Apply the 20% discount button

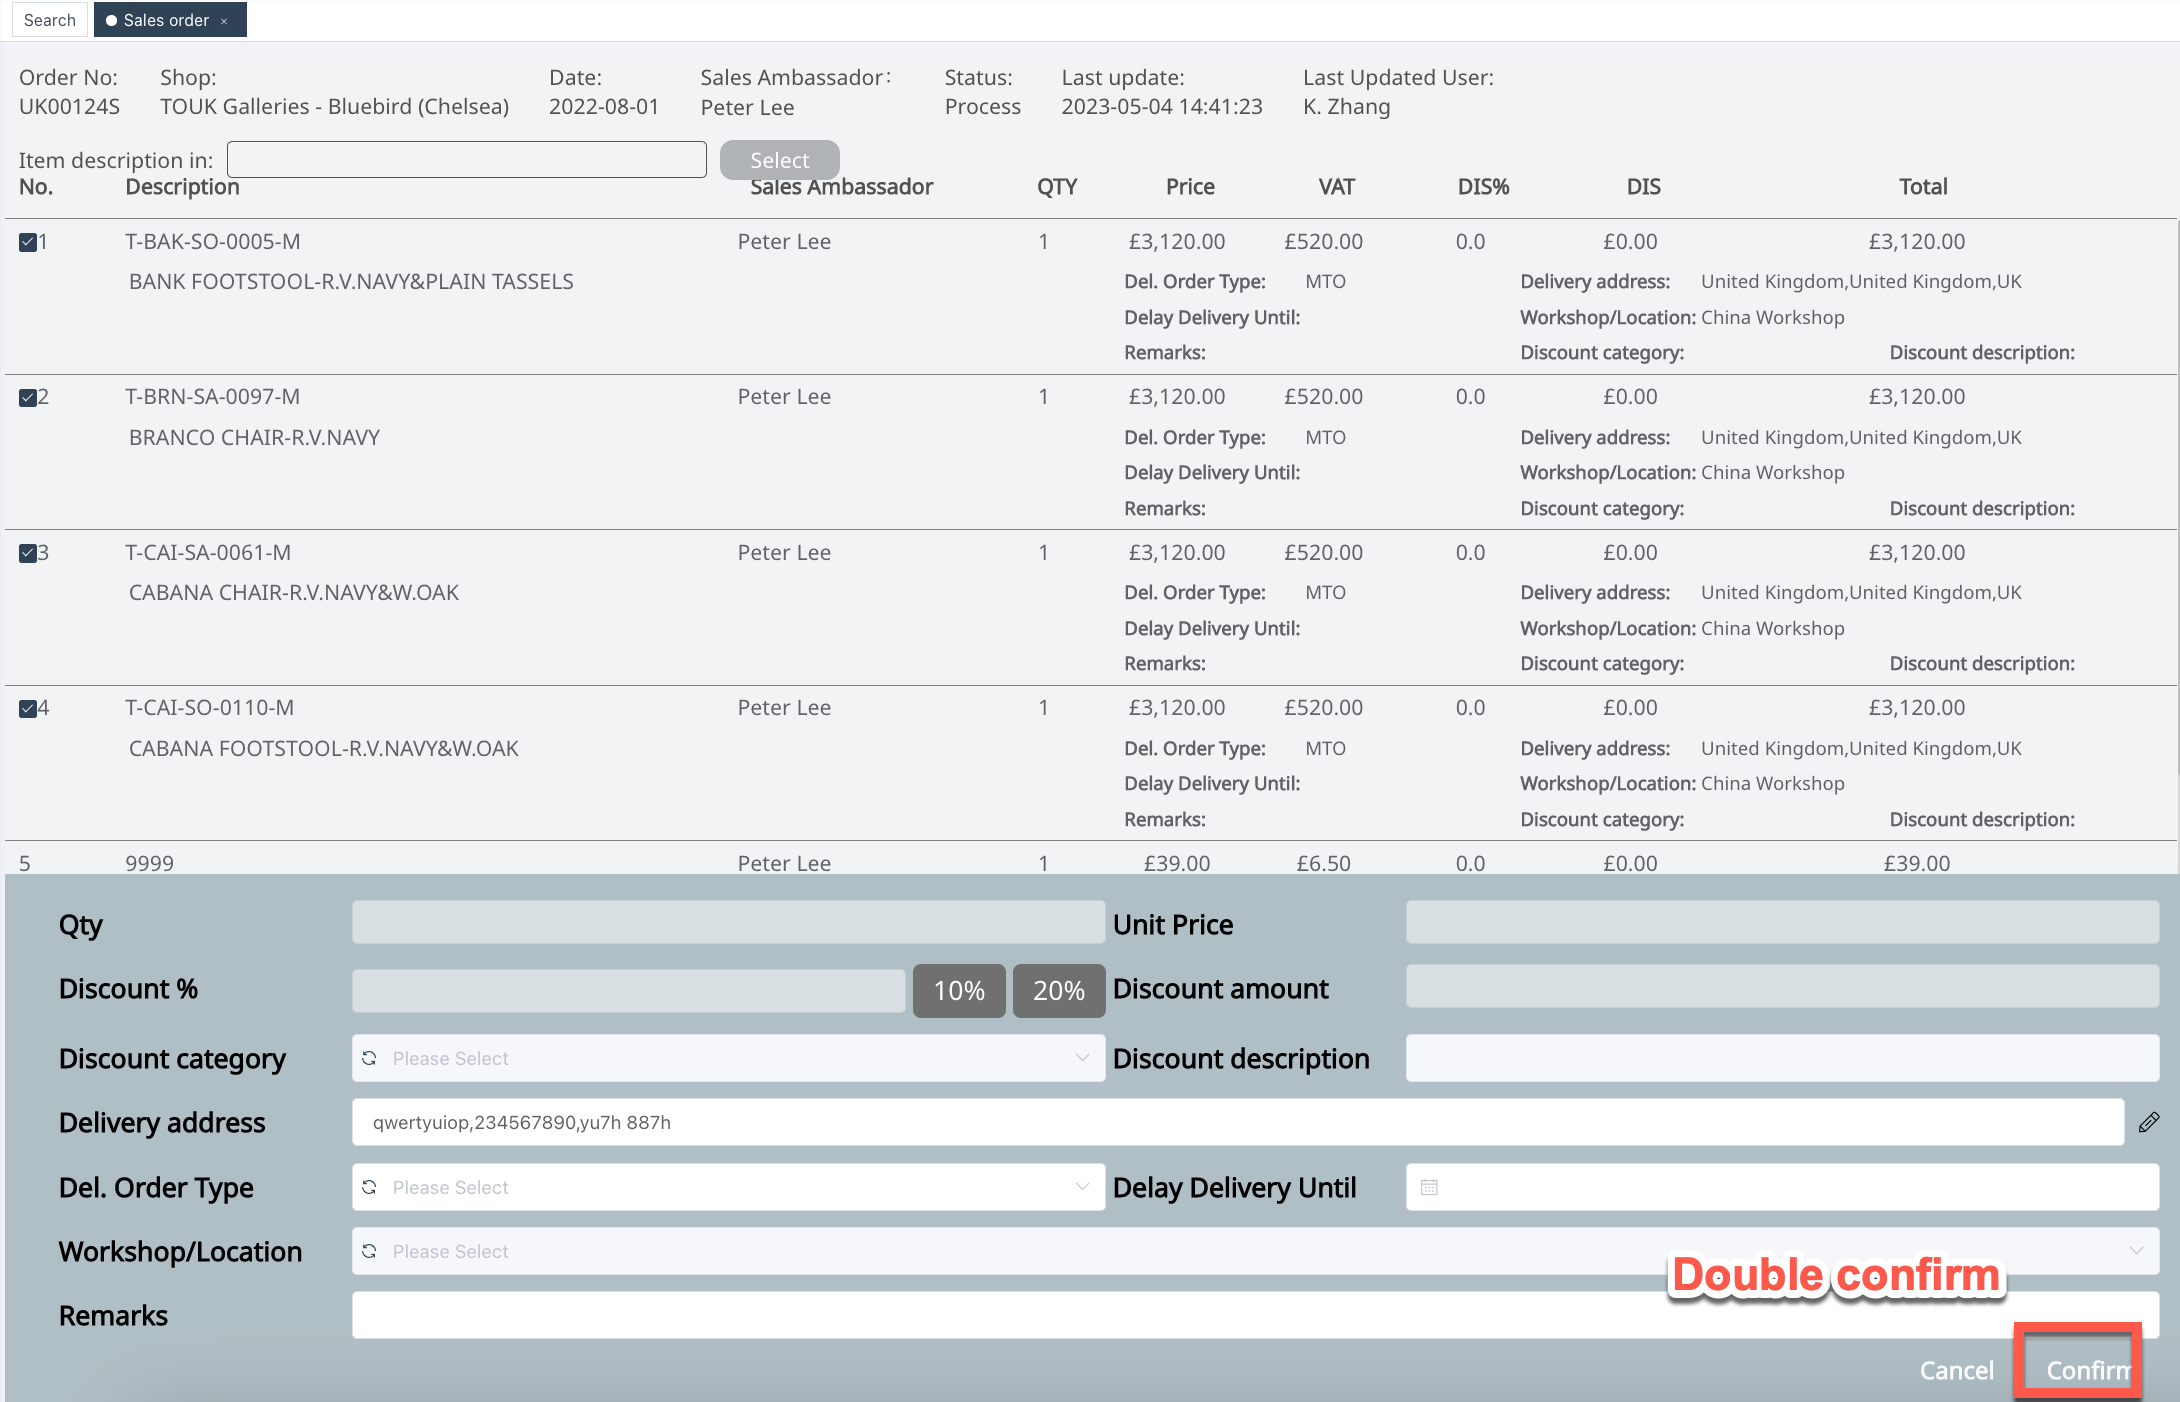coord(1058,990)
